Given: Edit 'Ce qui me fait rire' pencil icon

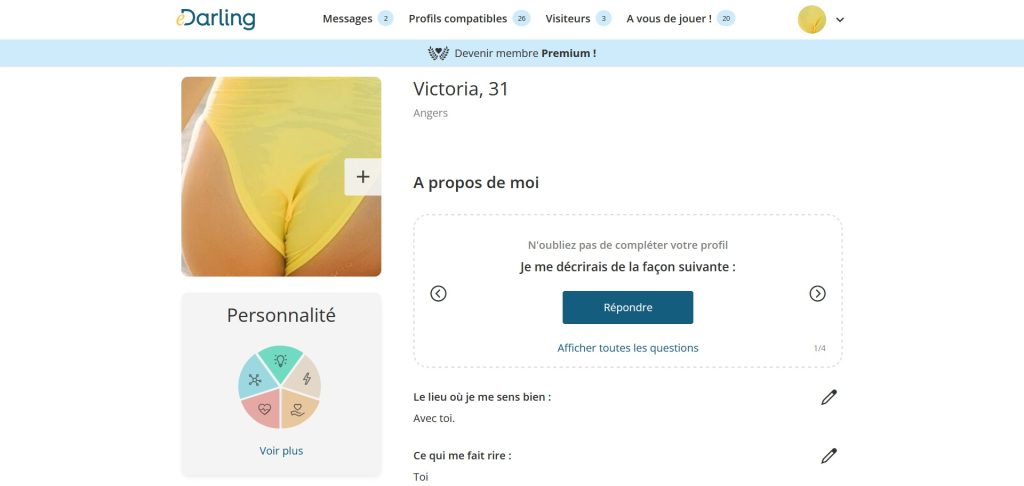Looking at the screenshot, I should click(x=829, y=456).
